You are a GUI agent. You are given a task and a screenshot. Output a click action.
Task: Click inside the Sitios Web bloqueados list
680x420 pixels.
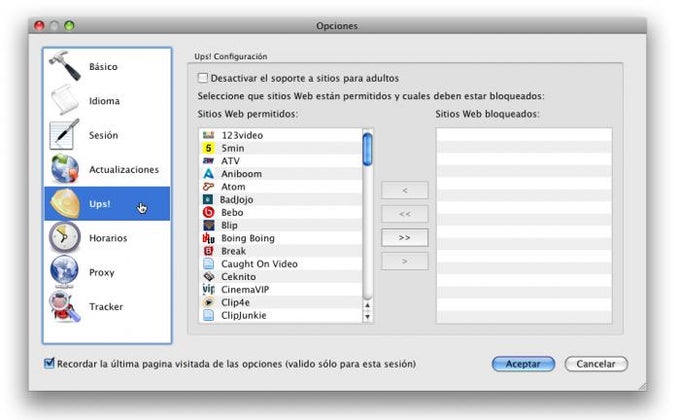524,225
